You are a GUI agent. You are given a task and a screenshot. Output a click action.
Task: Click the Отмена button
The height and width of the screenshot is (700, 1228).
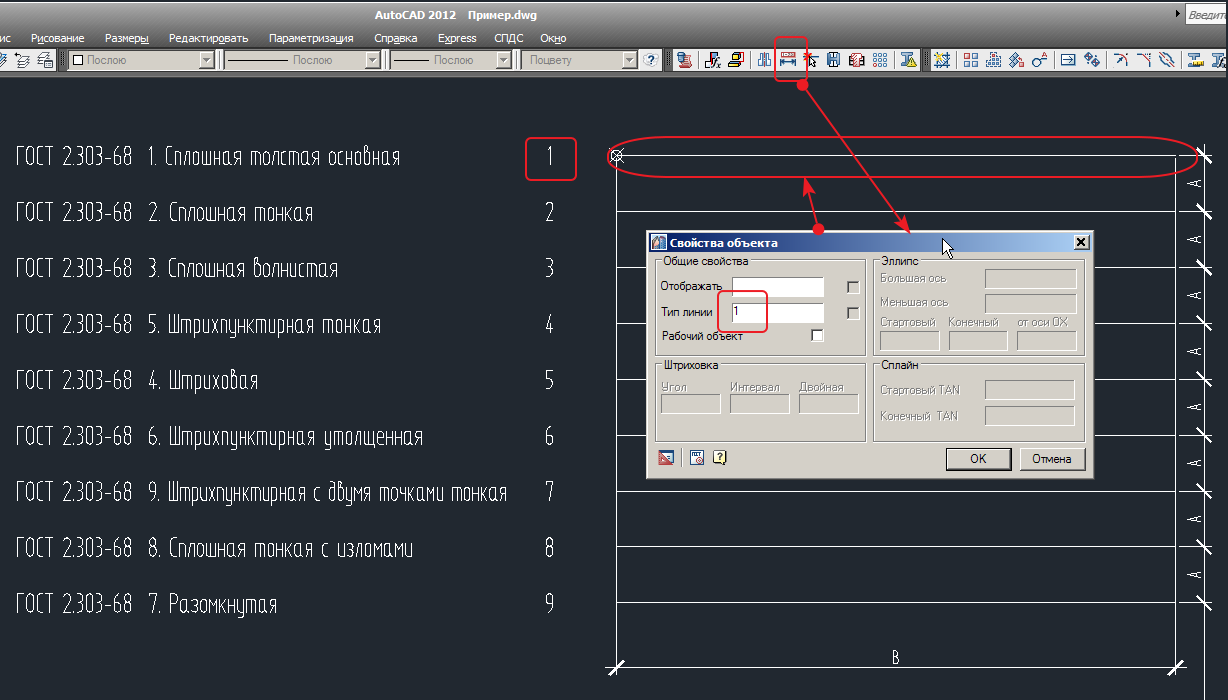coord(1052,459)
